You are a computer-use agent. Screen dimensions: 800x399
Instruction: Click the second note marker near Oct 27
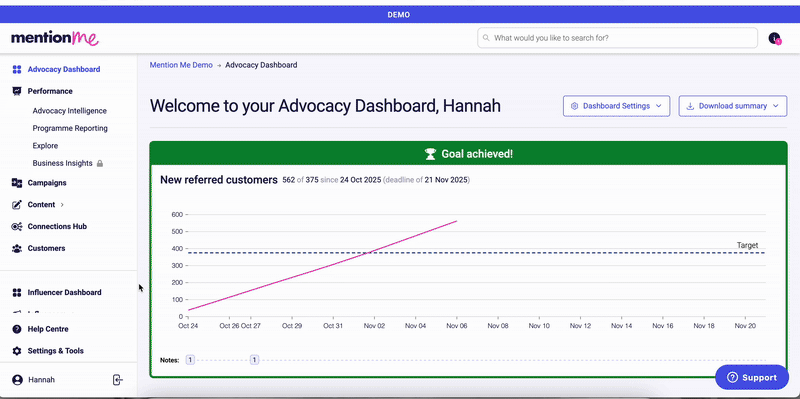(255, 360)
